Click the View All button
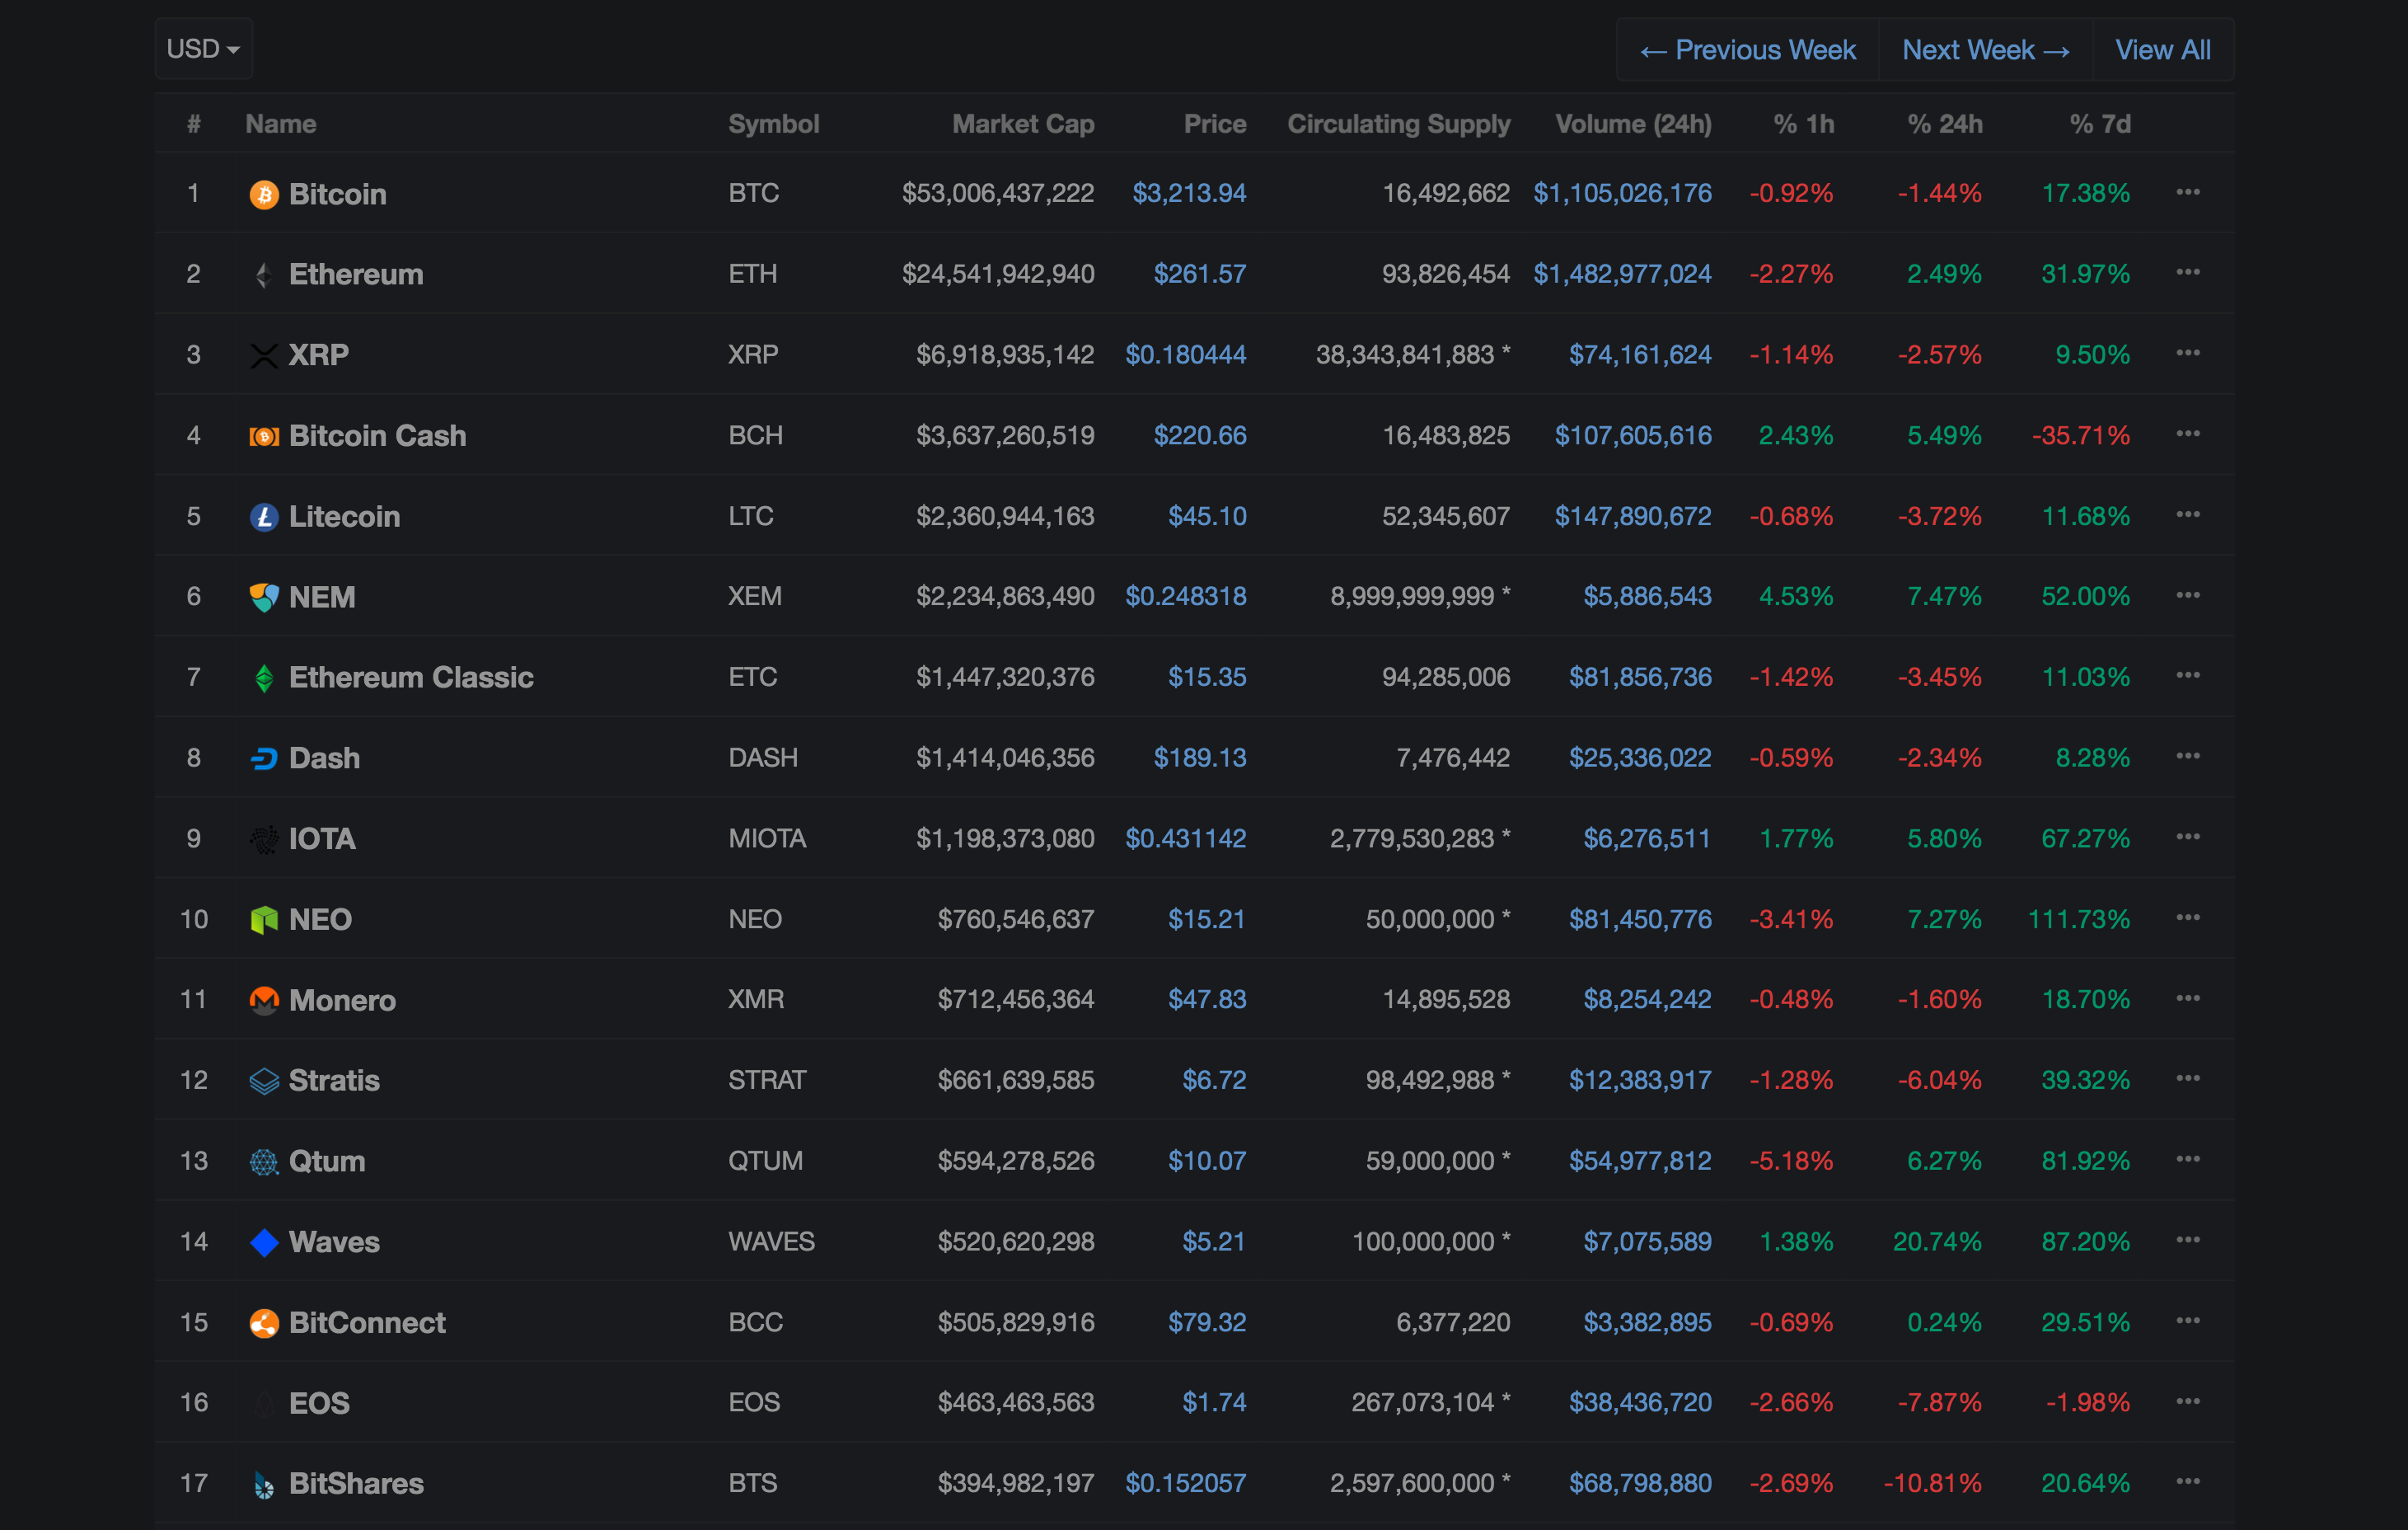The image size is (2408, 1530). 2163,50
